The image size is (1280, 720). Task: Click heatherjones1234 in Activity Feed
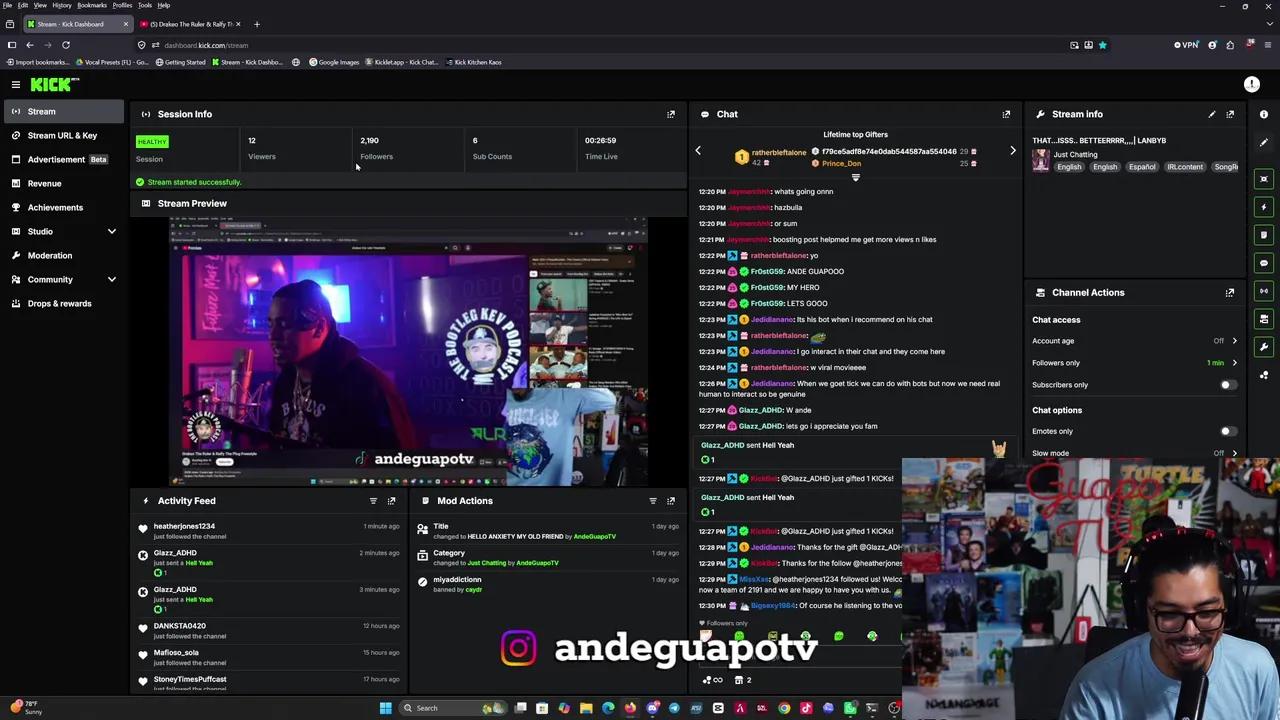click(x=184, y=526)
